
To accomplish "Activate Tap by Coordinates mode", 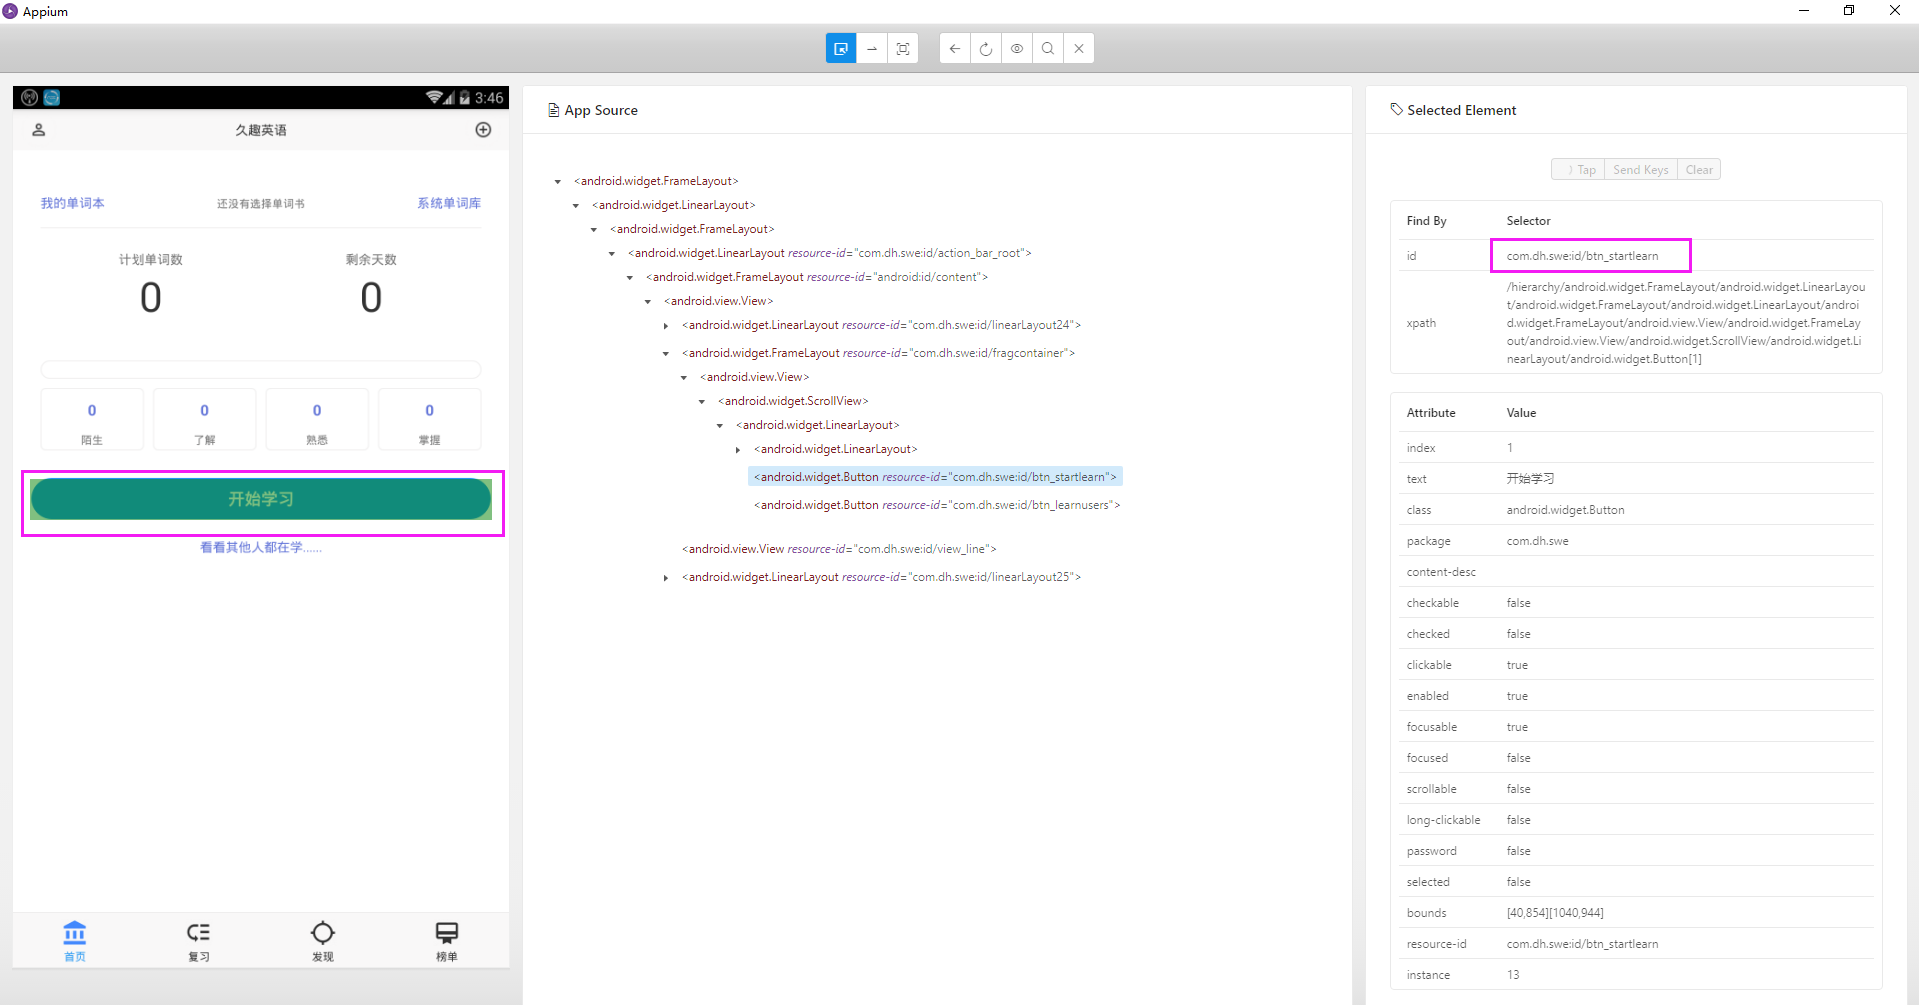I will pyautogui.click(x=903, y=48).
